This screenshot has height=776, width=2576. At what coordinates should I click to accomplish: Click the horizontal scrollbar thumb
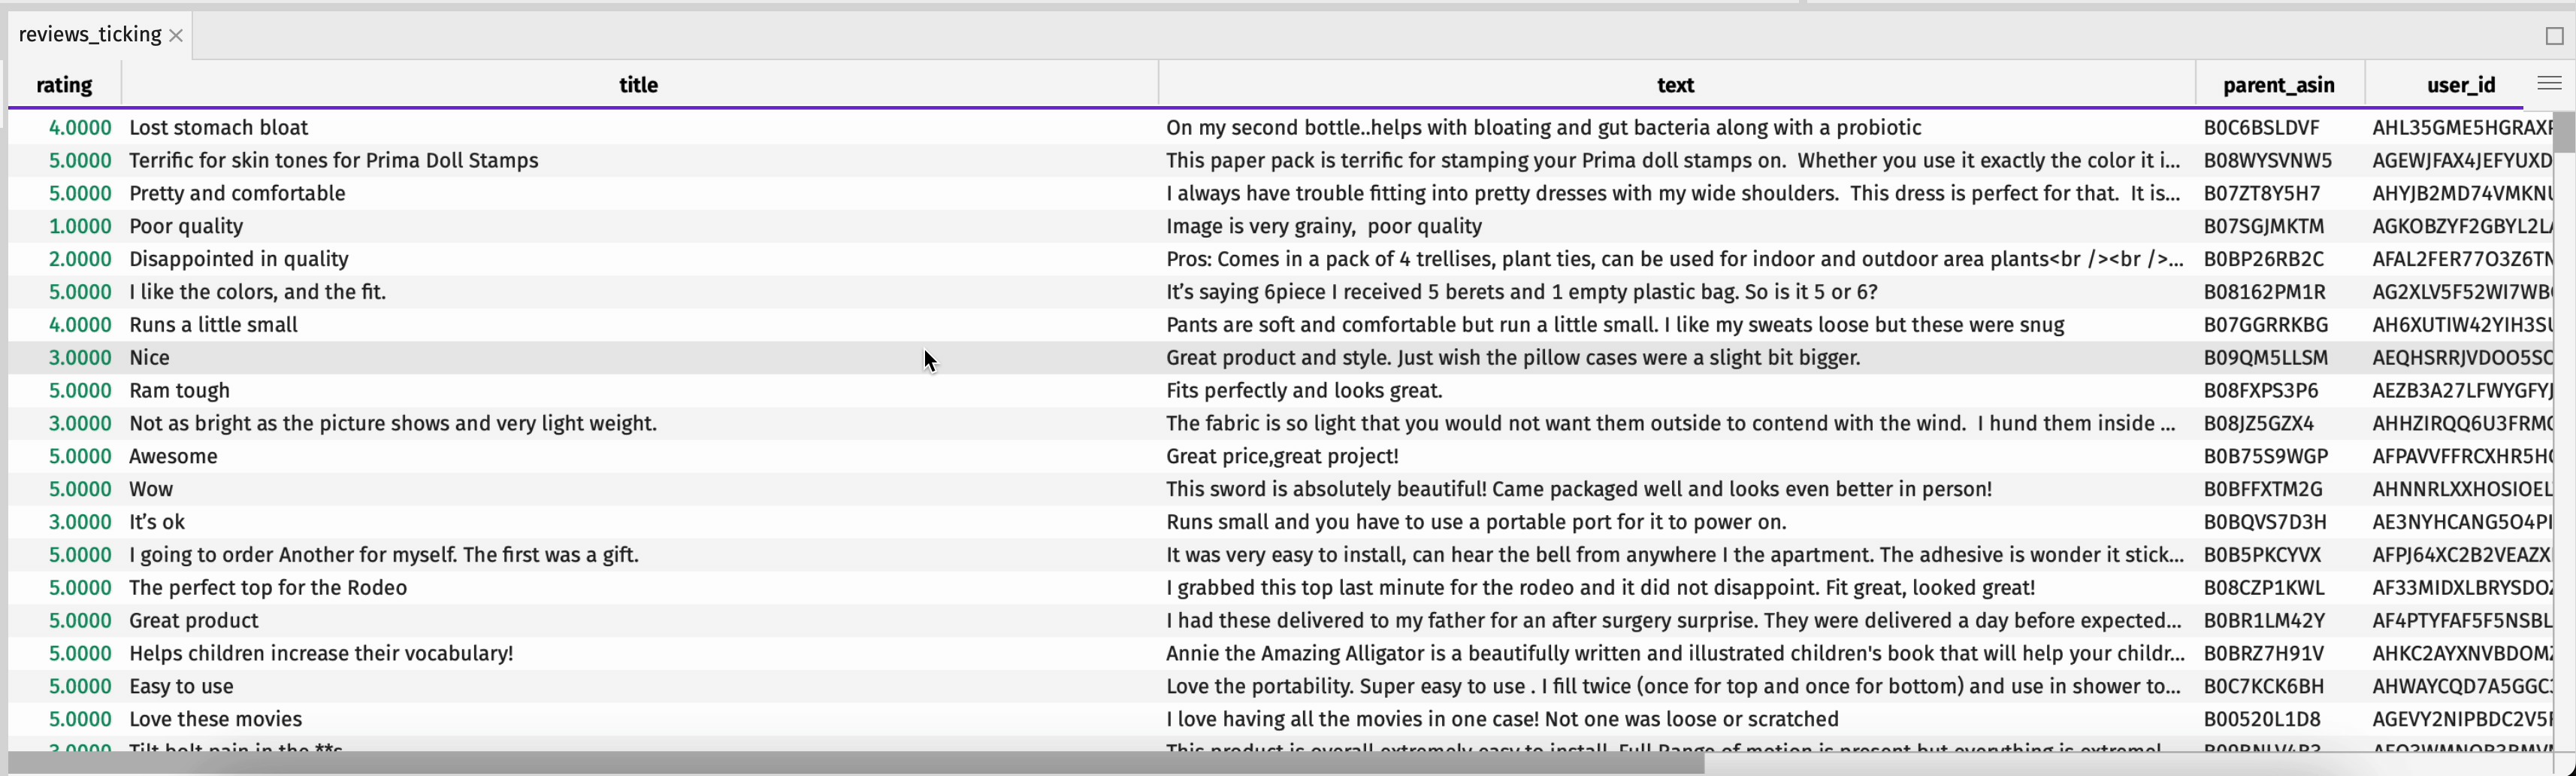tap(855, 764)
